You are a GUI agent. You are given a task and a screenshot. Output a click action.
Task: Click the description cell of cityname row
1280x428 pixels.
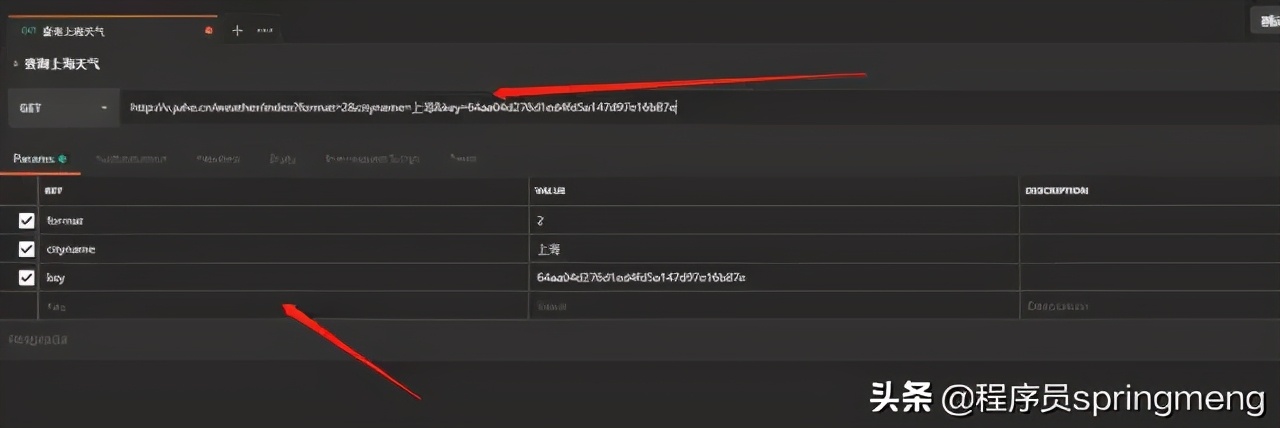click(1150, 249)
